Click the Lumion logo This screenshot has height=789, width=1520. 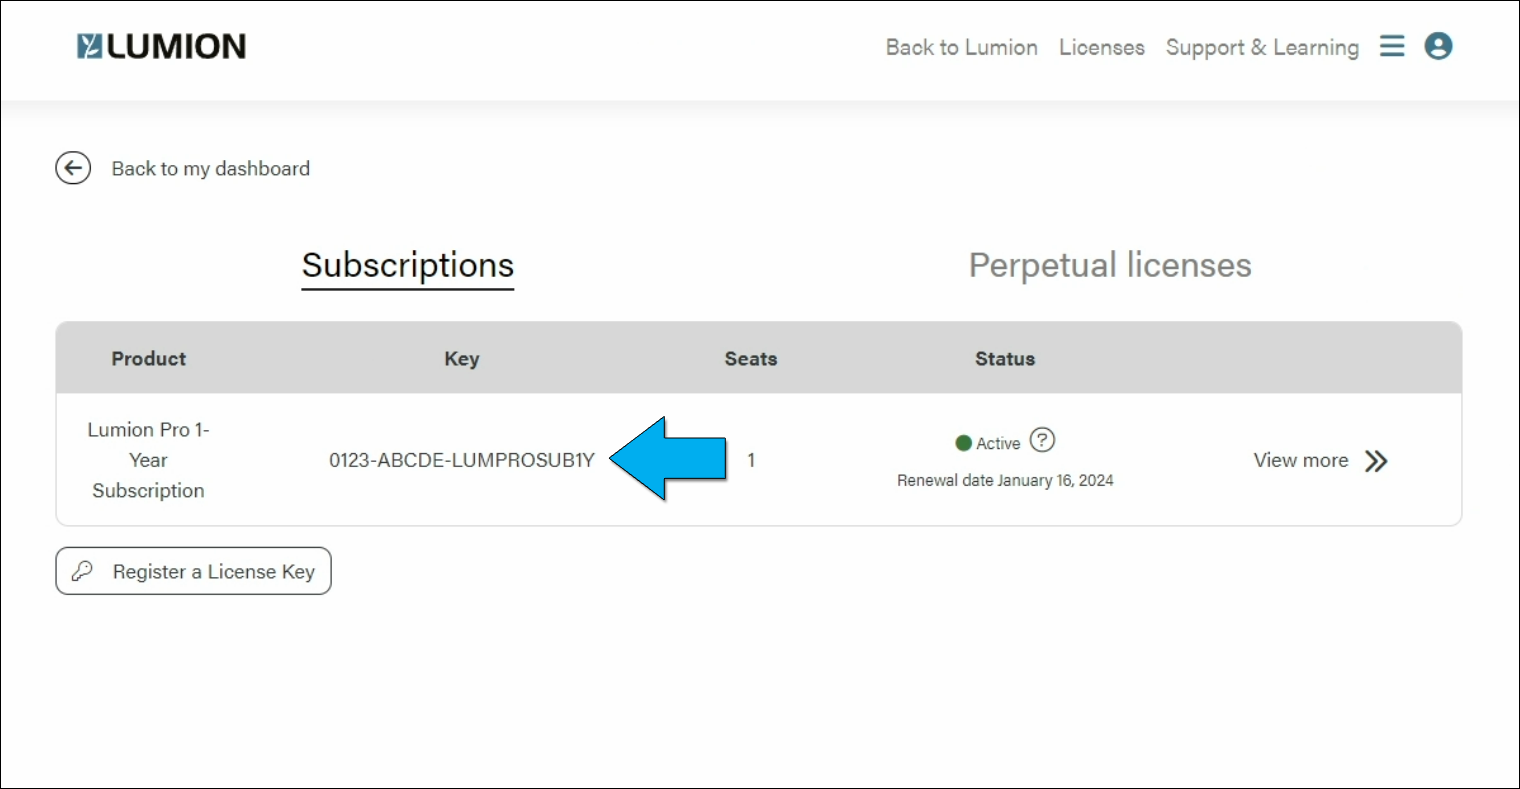(x=161, y=47)
